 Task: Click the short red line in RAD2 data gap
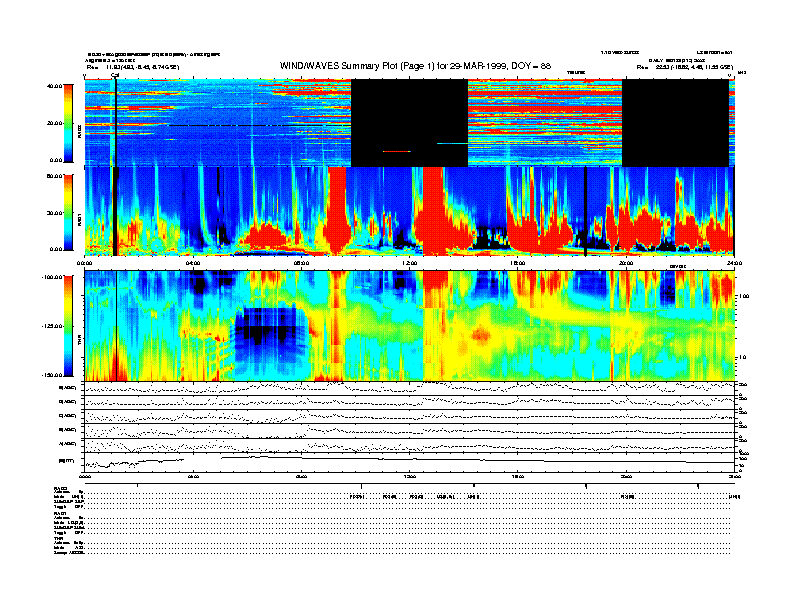click(397, 151)
